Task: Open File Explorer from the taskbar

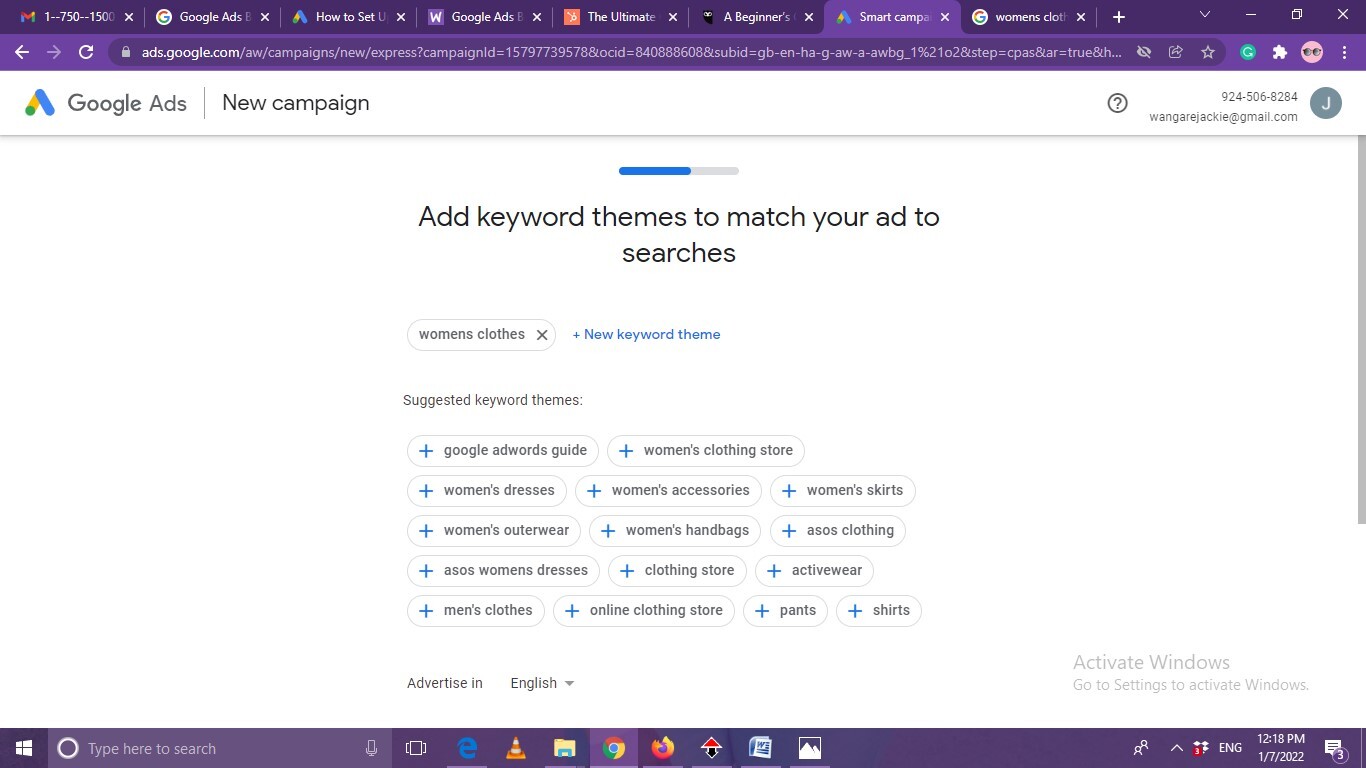Action: (x=565, y=748)
